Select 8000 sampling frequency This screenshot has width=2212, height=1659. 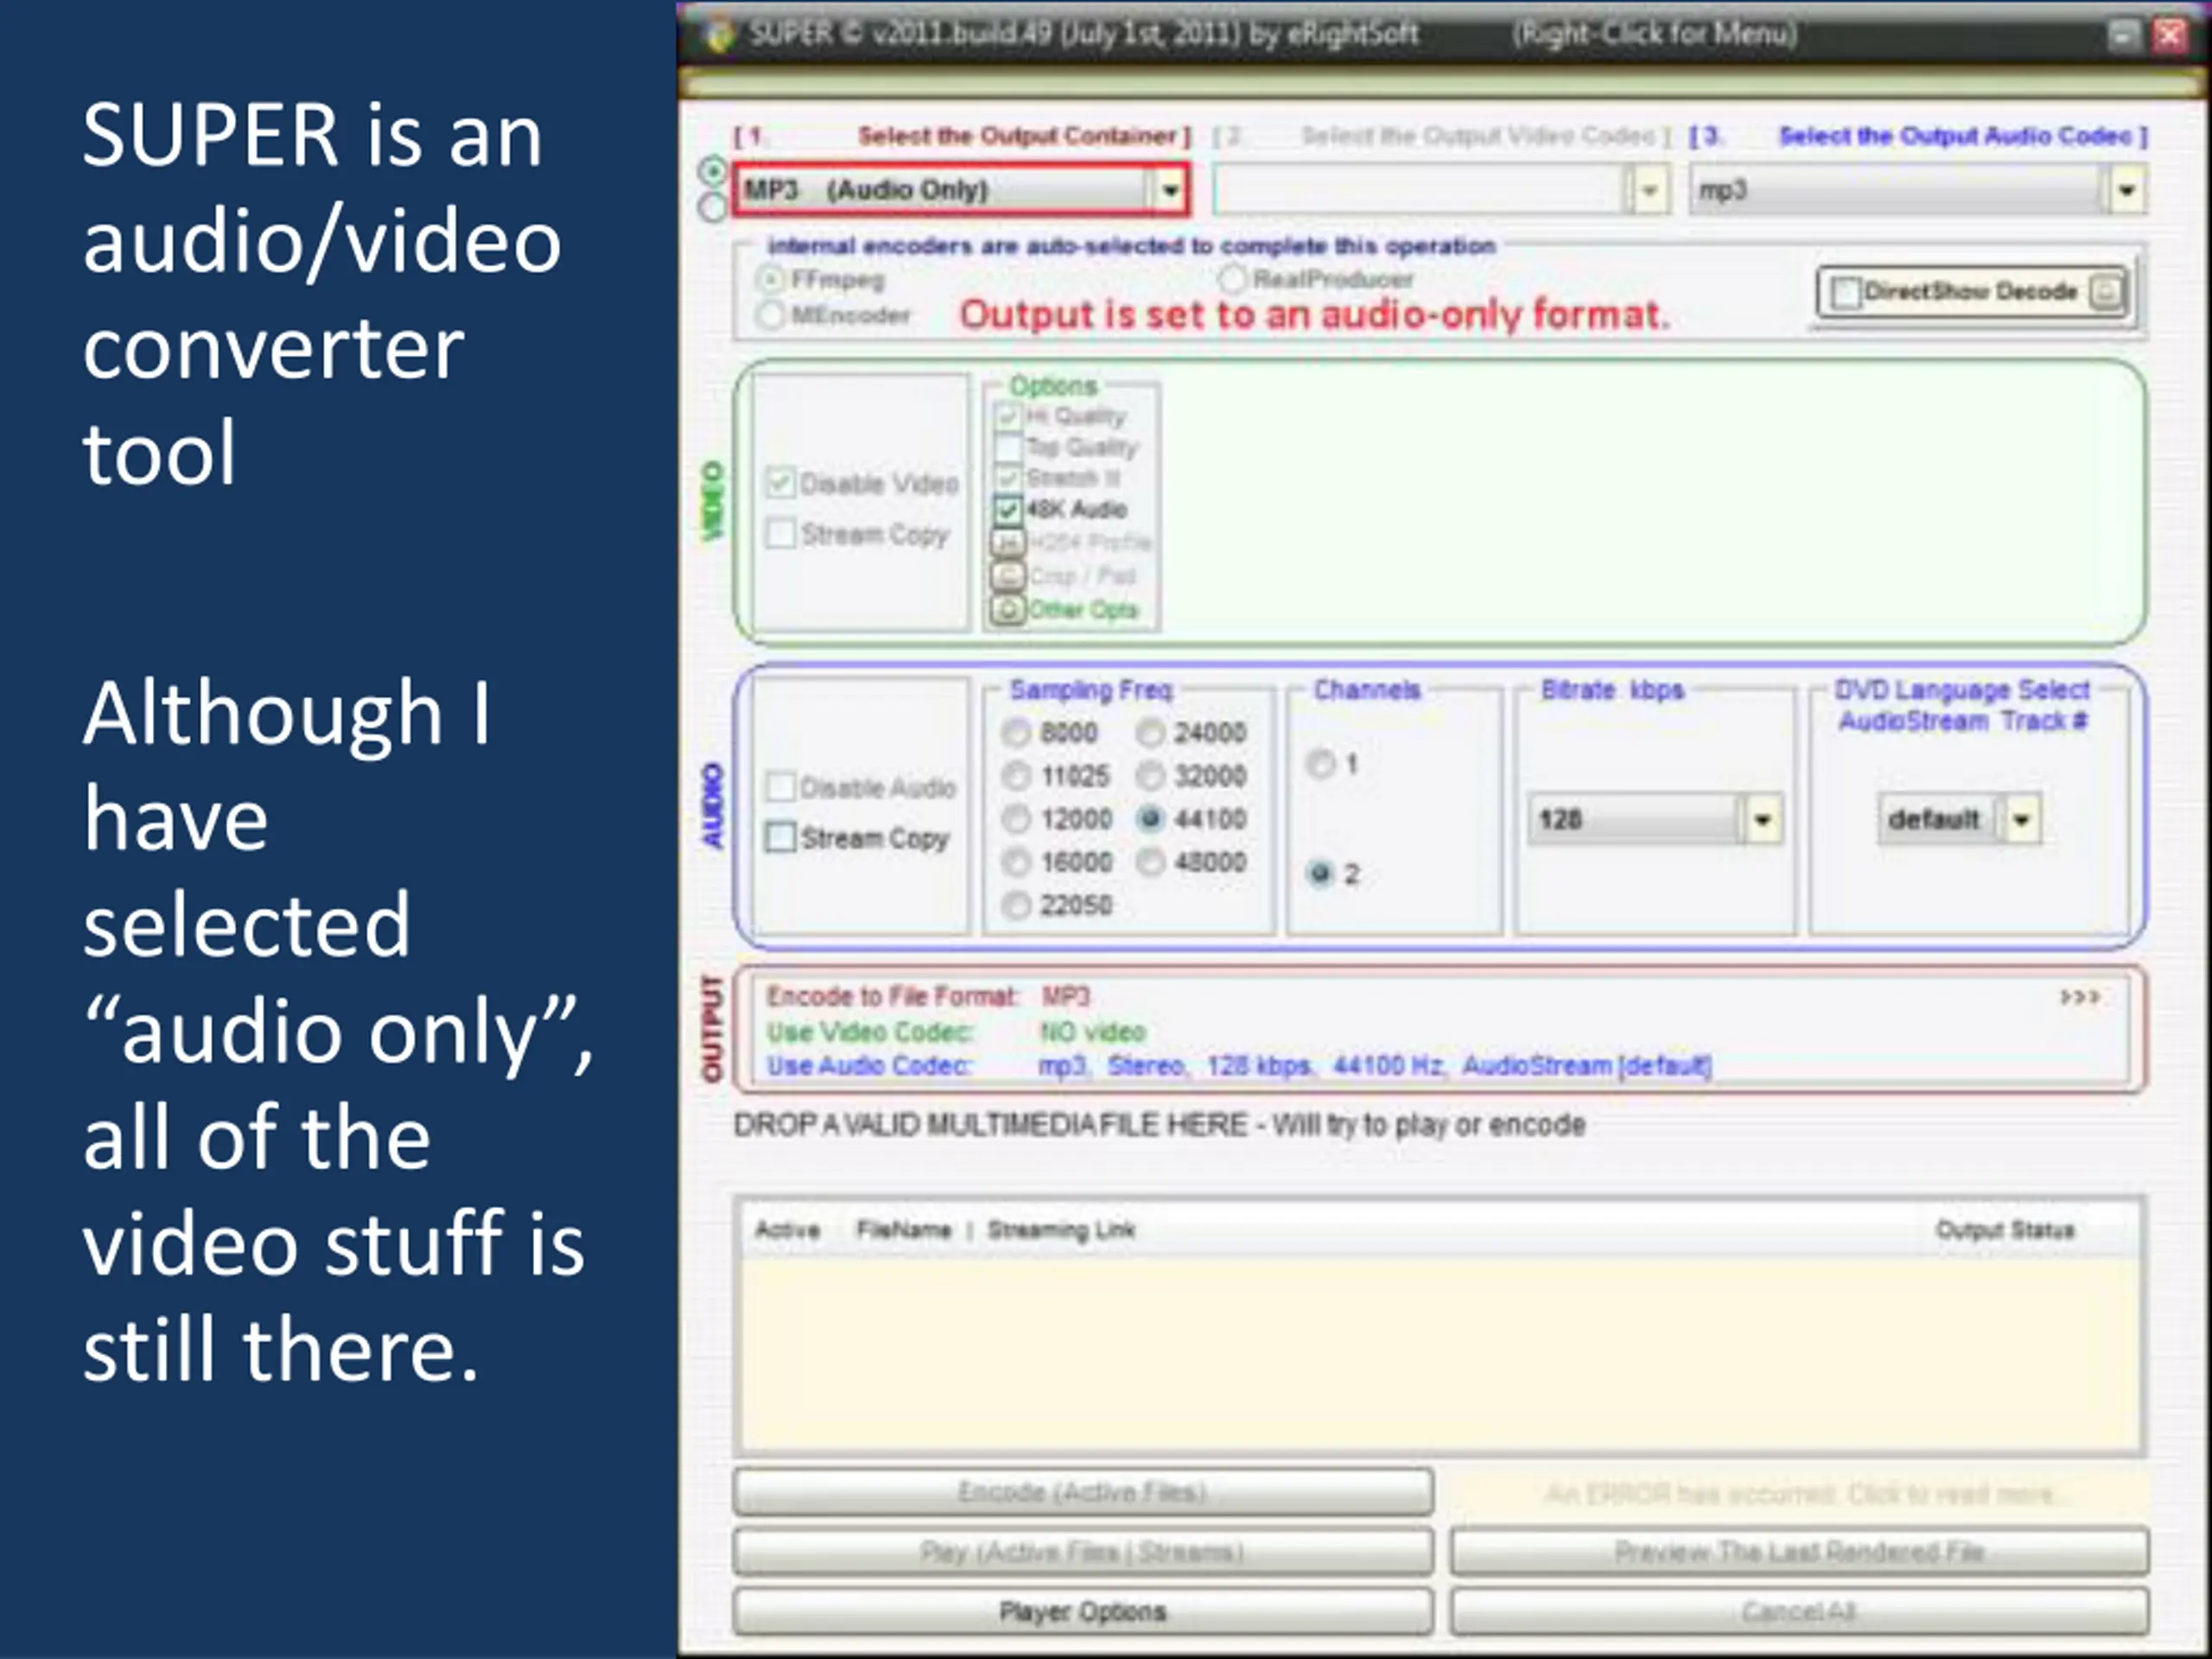point(1016,733)
